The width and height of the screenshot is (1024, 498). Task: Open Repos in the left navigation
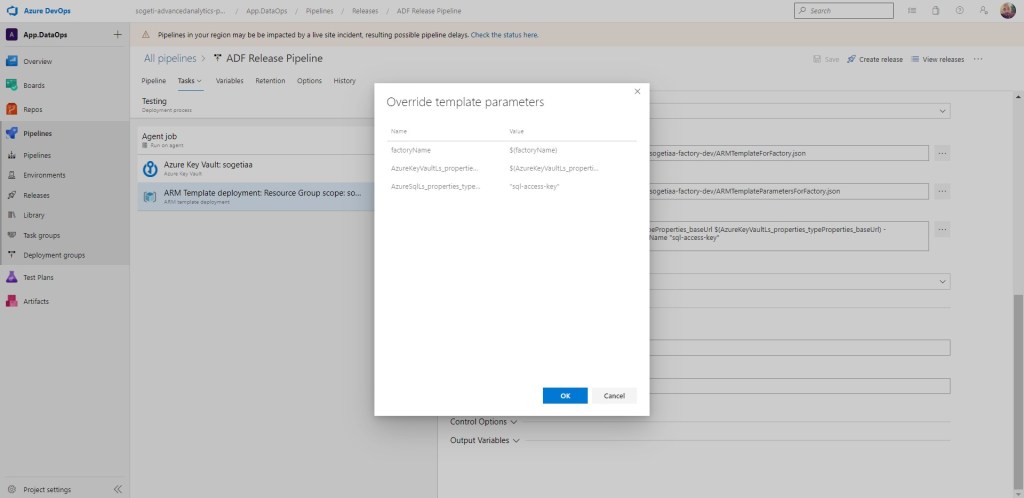tap(33, 109)
